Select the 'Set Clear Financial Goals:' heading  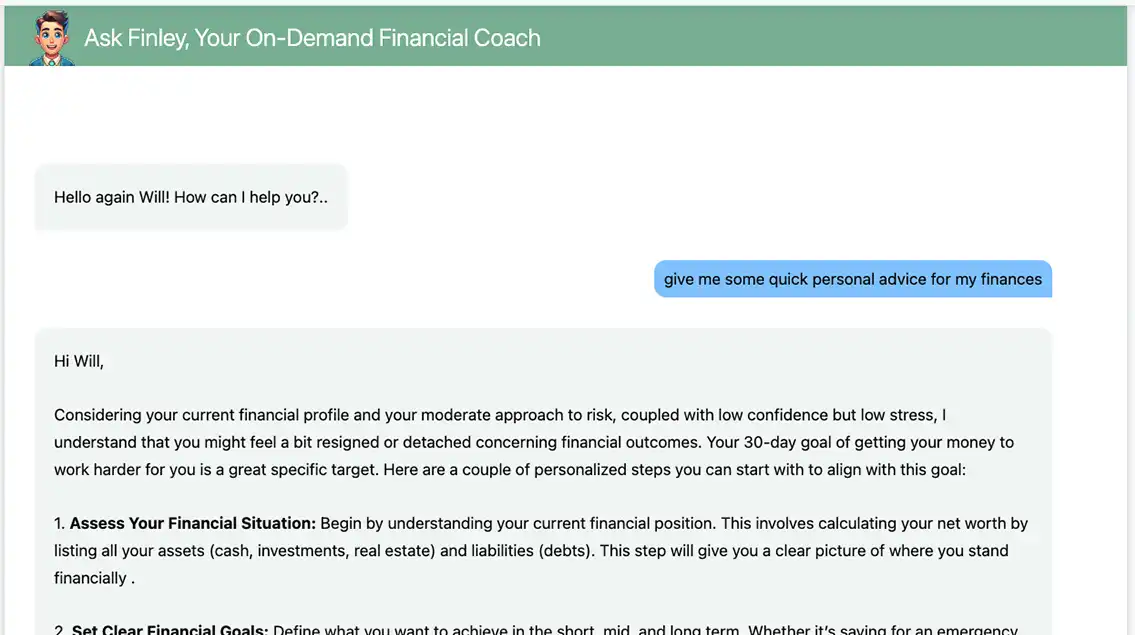(170, 628)
